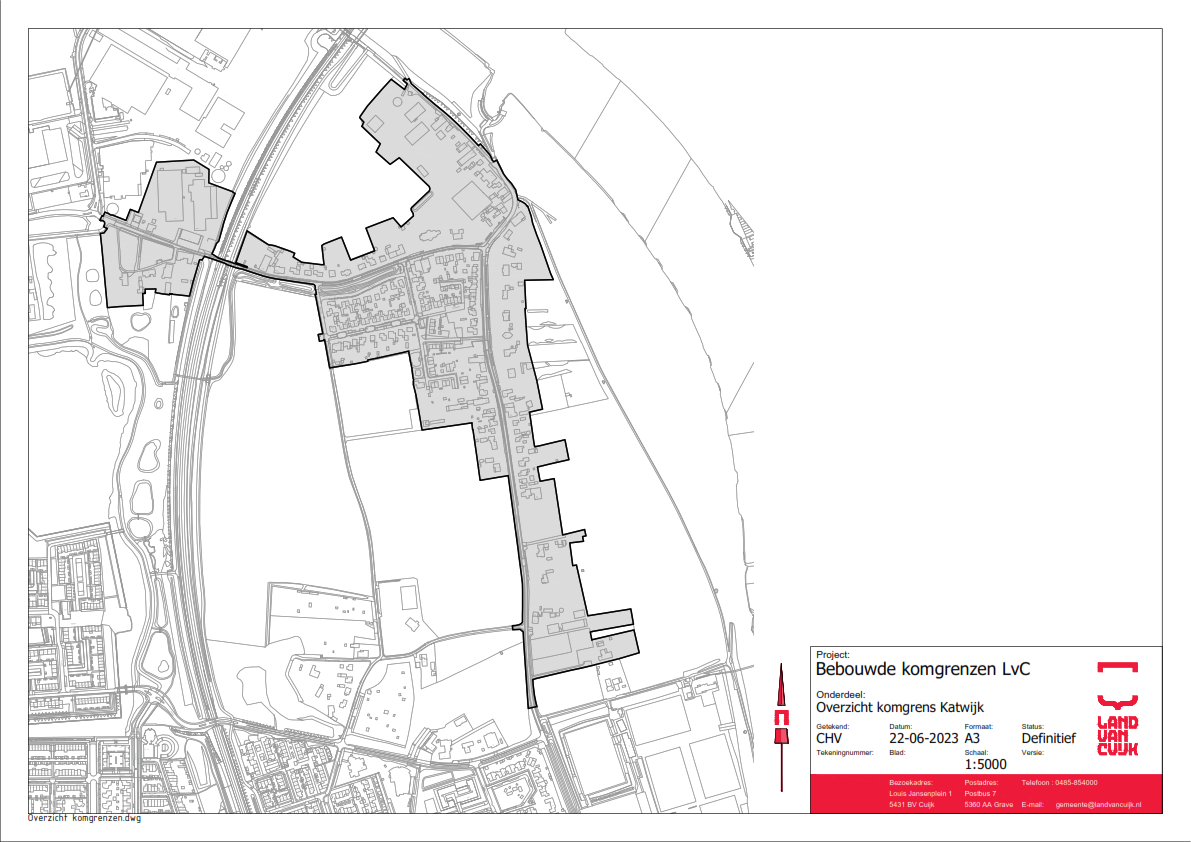Viewport: 1191px width, 842px height.
Task: Click the Postbus 7 postal address
Action: click(981, 793)
